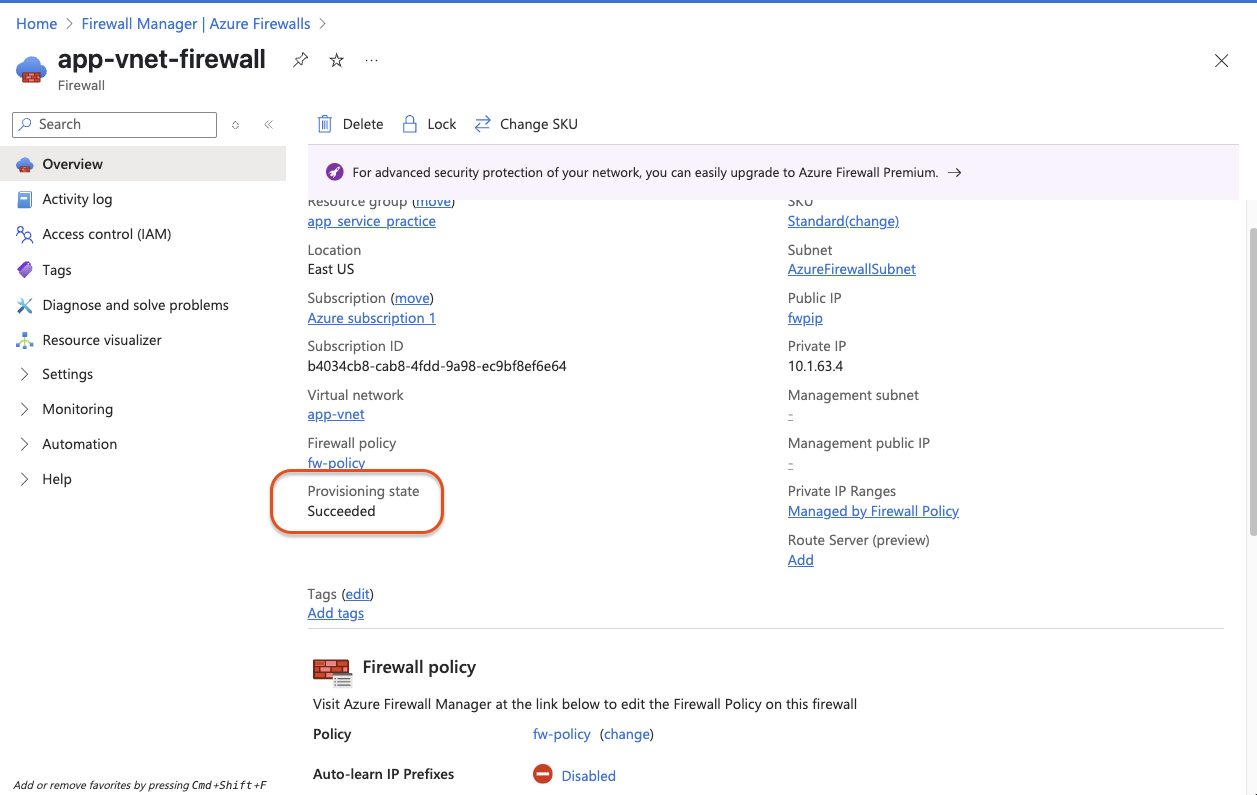Click the search magnifier icon in sidebar
This screenshot has height=795, width=1257.
point(26,124)
